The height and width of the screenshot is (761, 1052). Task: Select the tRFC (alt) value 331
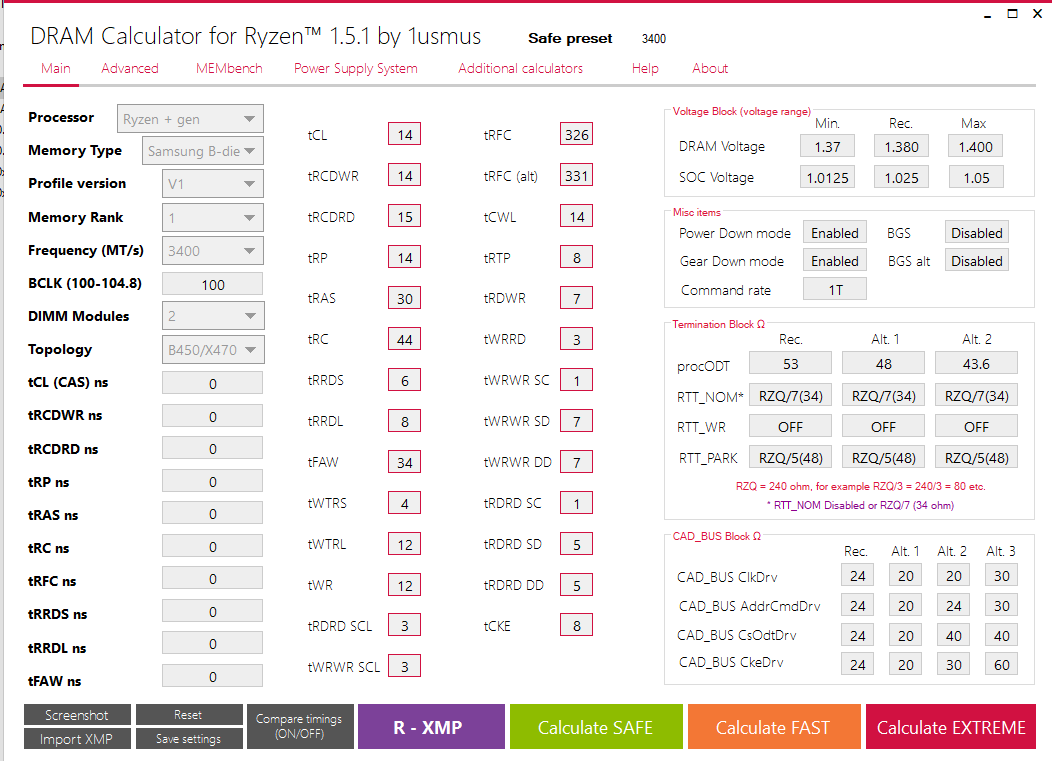pyautogui.click(x=576, y=175)
